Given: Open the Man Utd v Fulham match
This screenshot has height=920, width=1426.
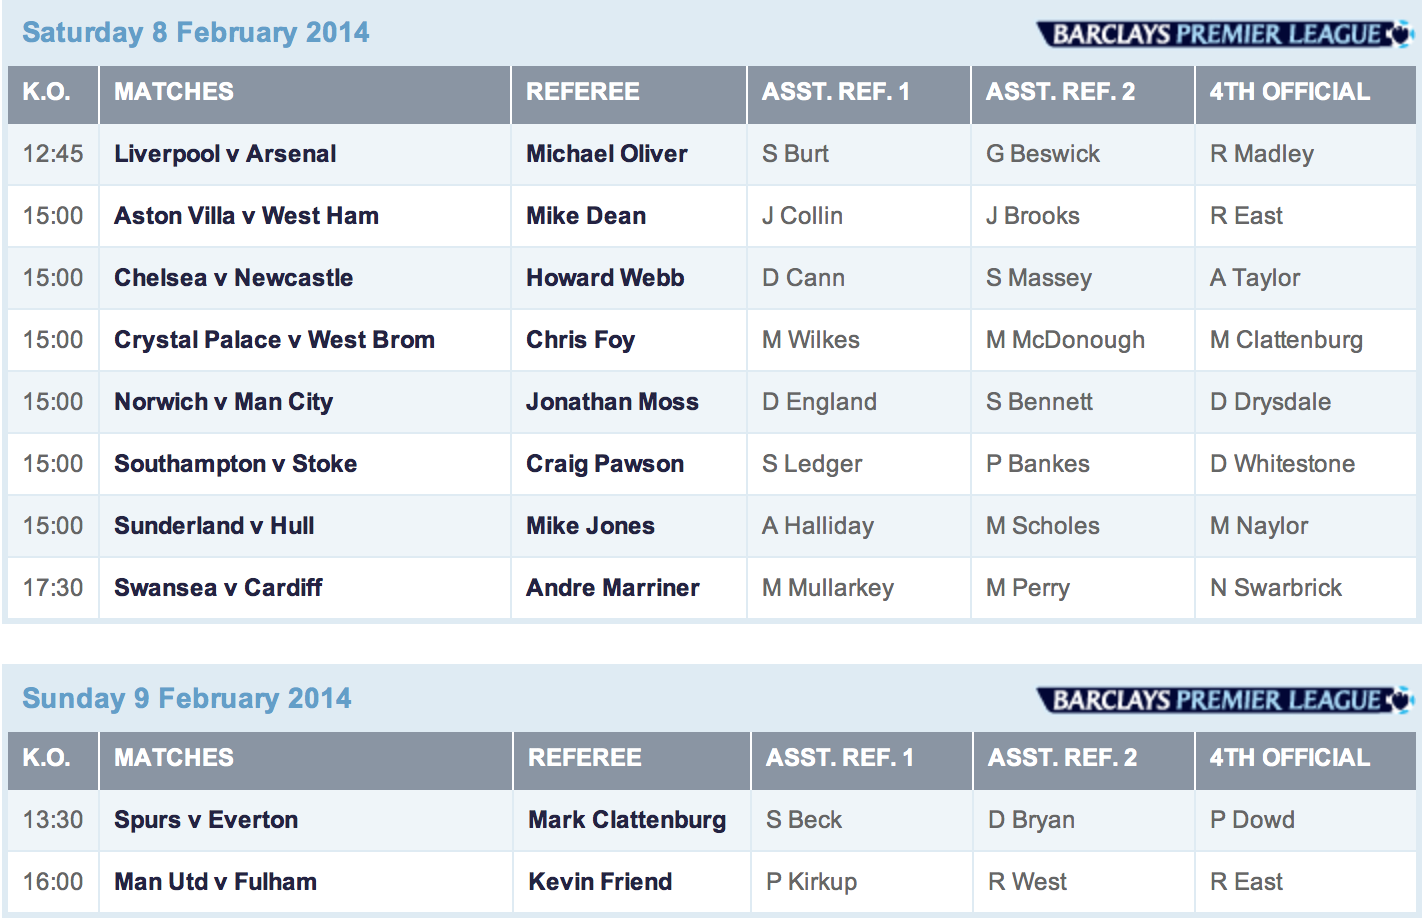Looking at the screenshot, I should click(215, 882).
